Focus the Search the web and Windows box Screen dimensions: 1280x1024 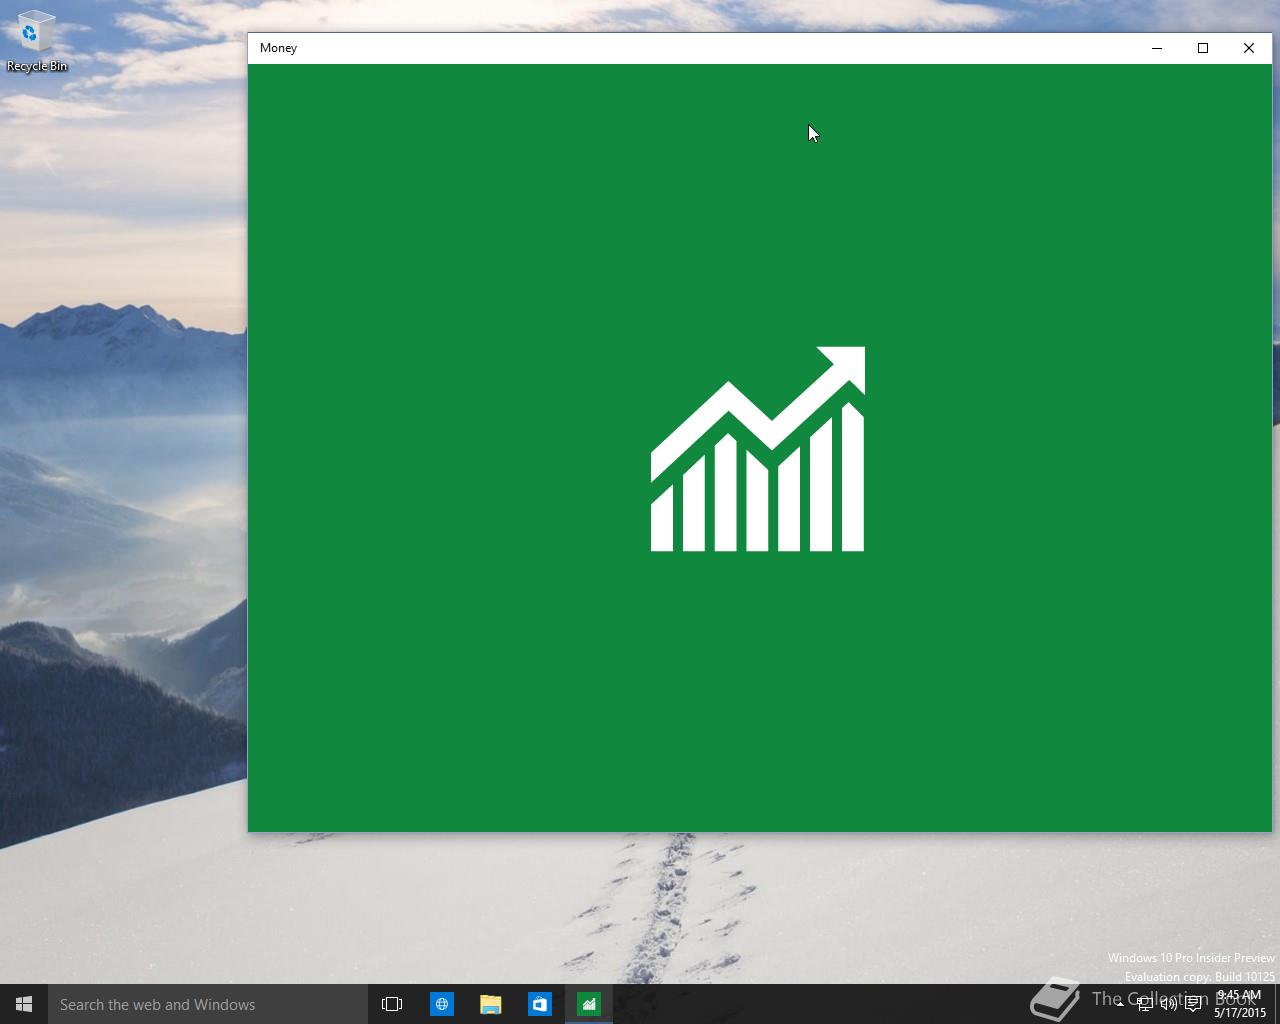(208, 1004)
